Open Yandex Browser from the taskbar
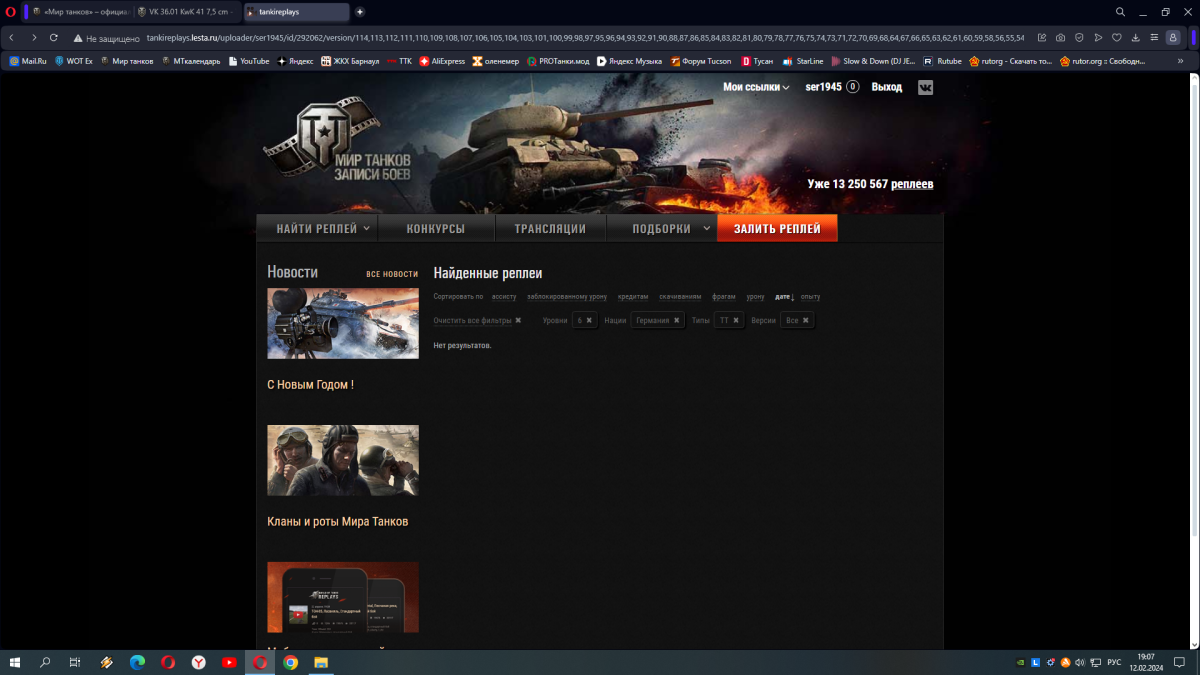This screenshot has height=675, width=1200. (x=199, y=662)
